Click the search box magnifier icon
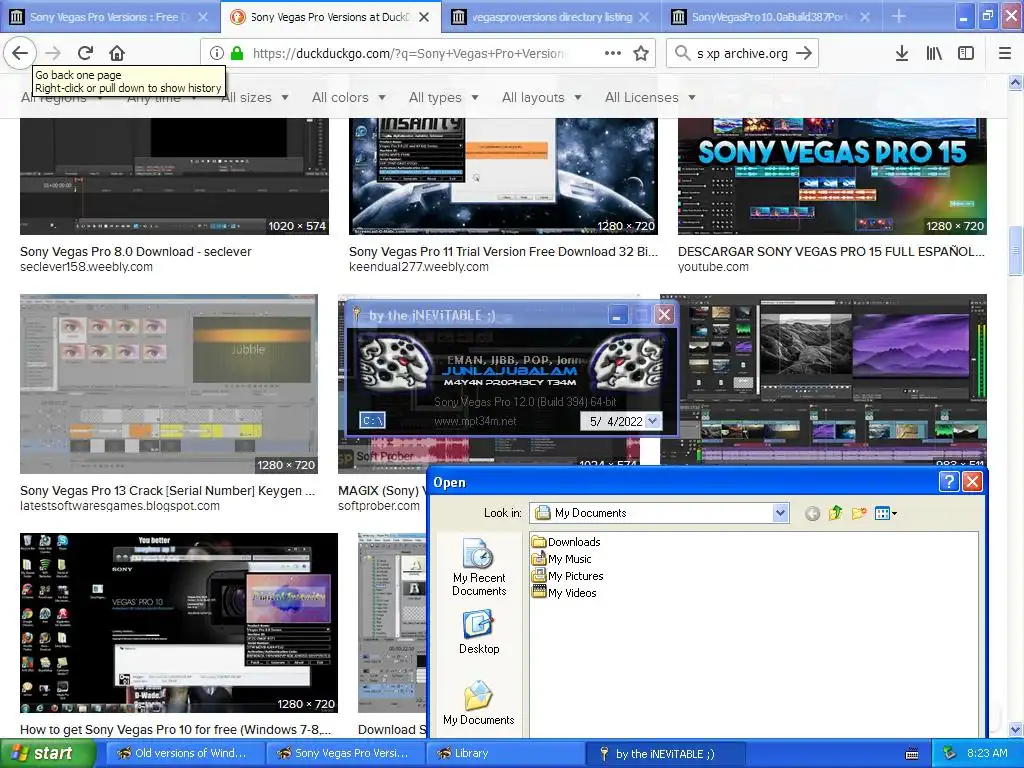The height and width of the screenshot is (768, 1024). pyautogui.click(x=682, y=53)
